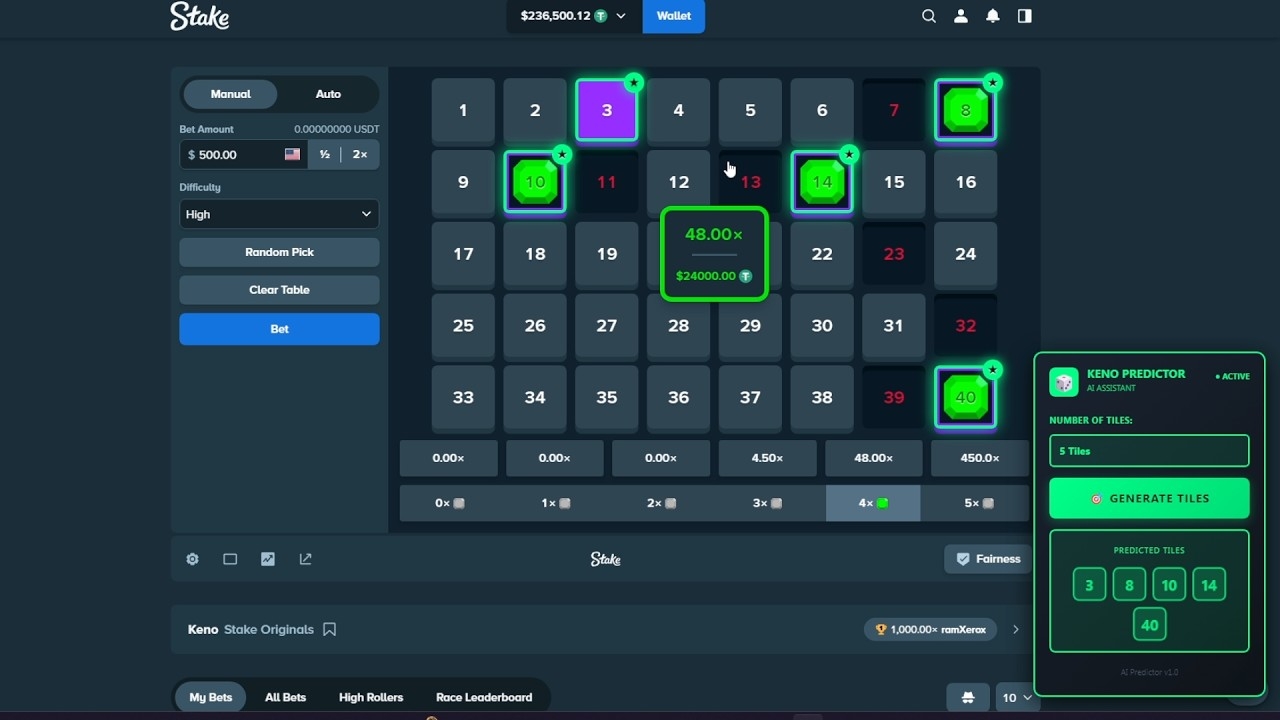Open game settings gear icon
Screen dimensions: 1280x720
click(x=192, y=559)
